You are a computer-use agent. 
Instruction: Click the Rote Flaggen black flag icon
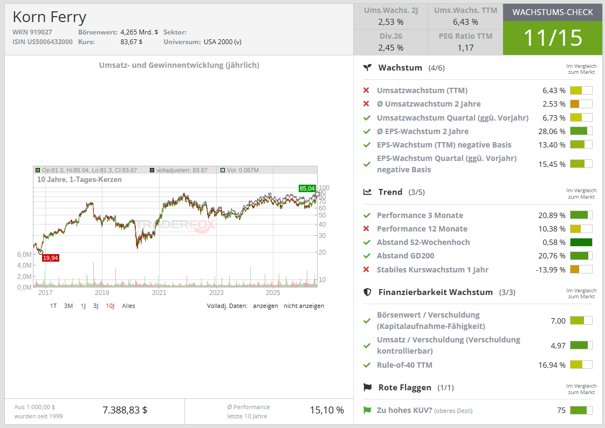click(x=367, y=387)
